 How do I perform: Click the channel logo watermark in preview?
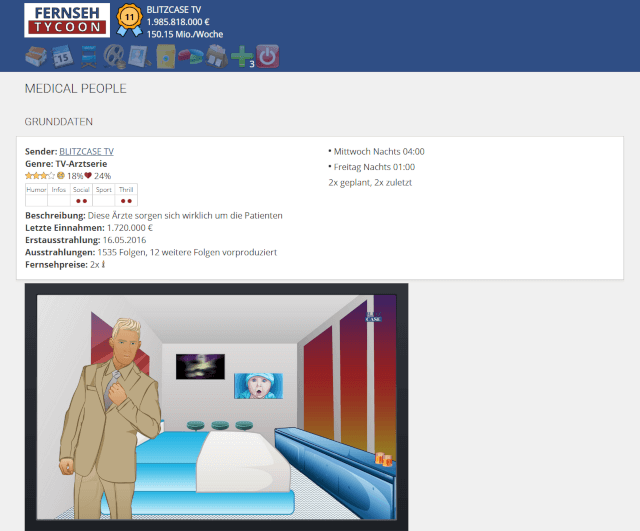(x=373, y=317)
